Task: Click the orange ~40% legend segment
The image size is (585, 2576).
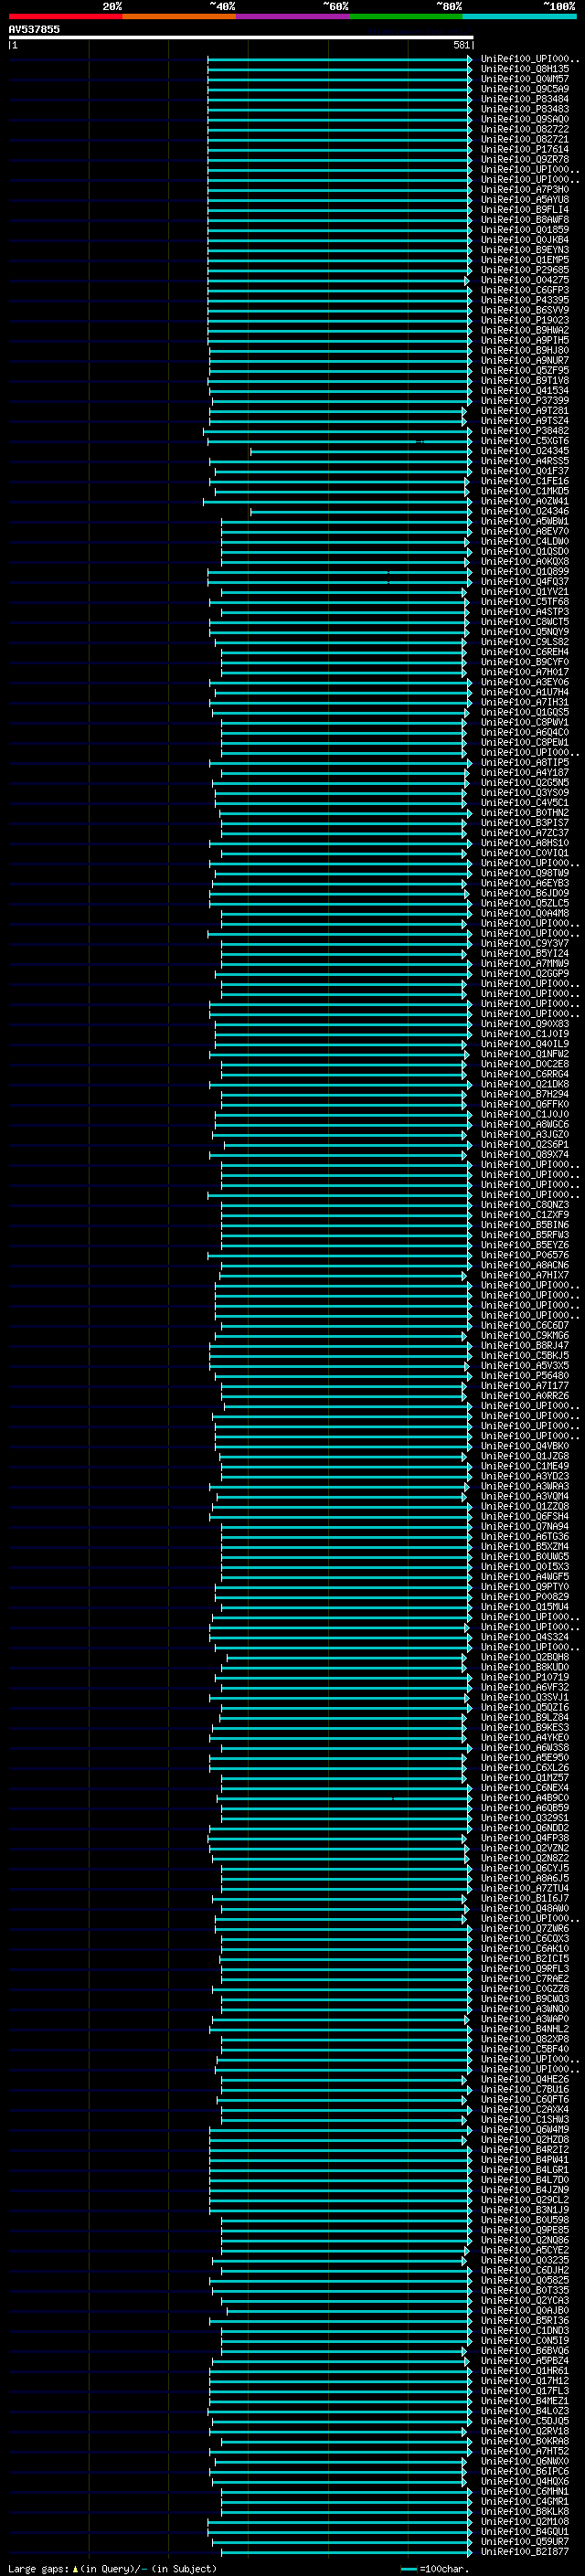Action: tap(179, 16)
